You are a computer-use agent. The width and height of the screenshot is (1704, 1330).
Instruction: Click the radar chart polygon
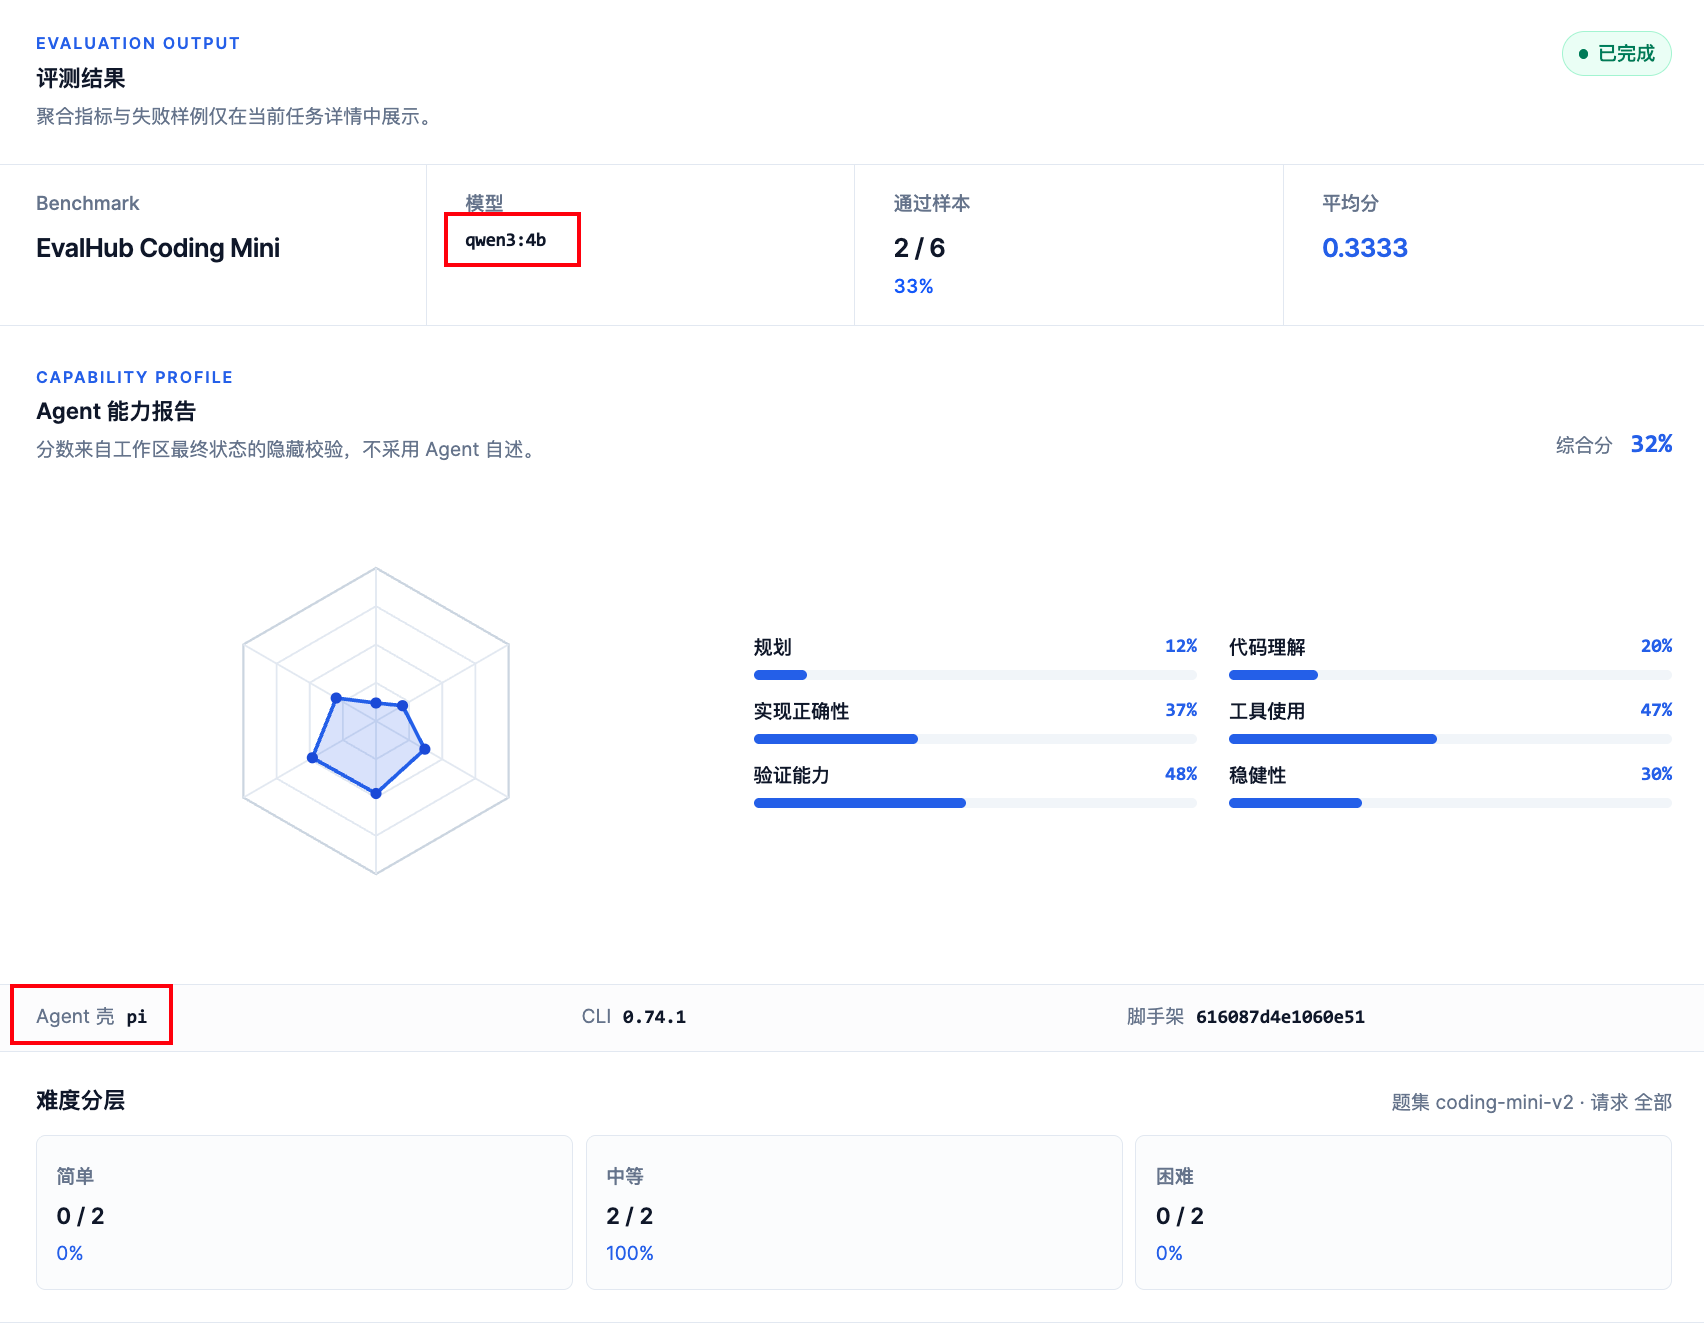click(370, 745)
